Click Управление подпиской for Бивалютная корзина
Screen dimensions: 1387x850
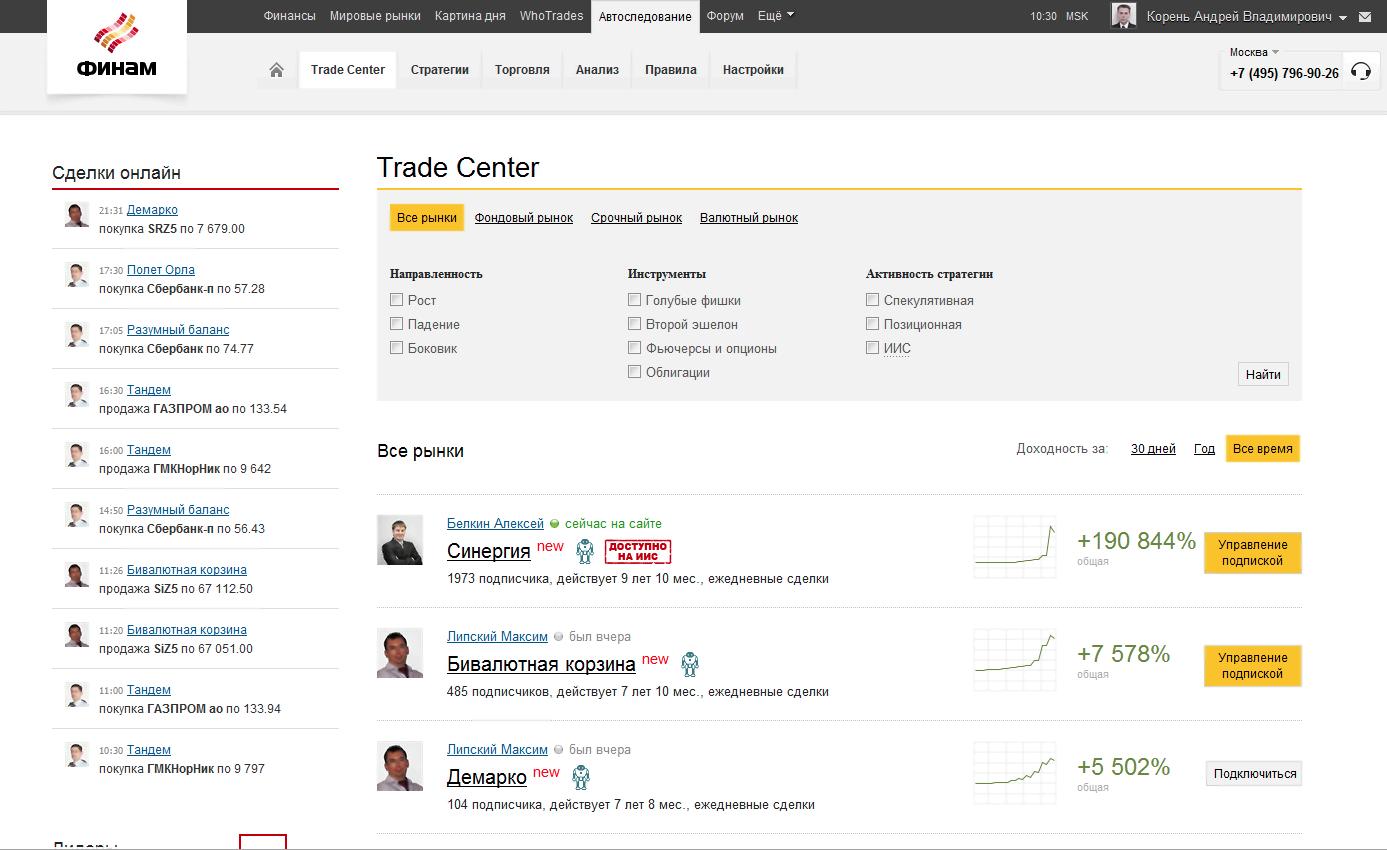tap(1253, 666)
